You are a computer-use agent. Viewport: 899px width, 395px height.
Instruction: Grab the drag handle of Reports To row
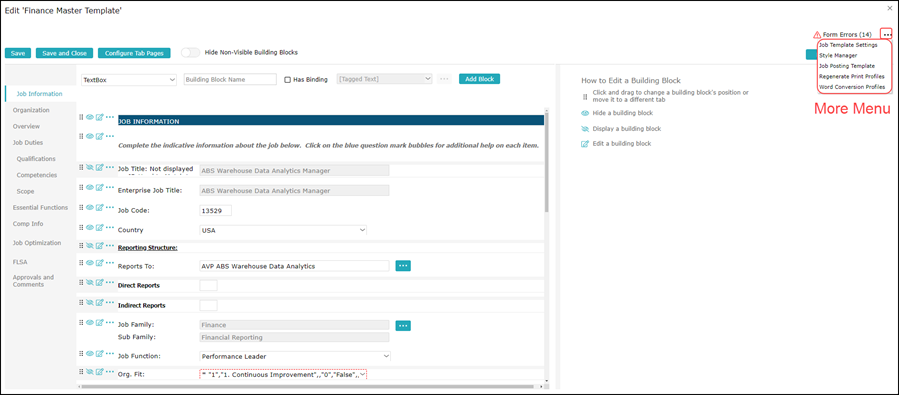pyautogui.click(x=81, y=263)
